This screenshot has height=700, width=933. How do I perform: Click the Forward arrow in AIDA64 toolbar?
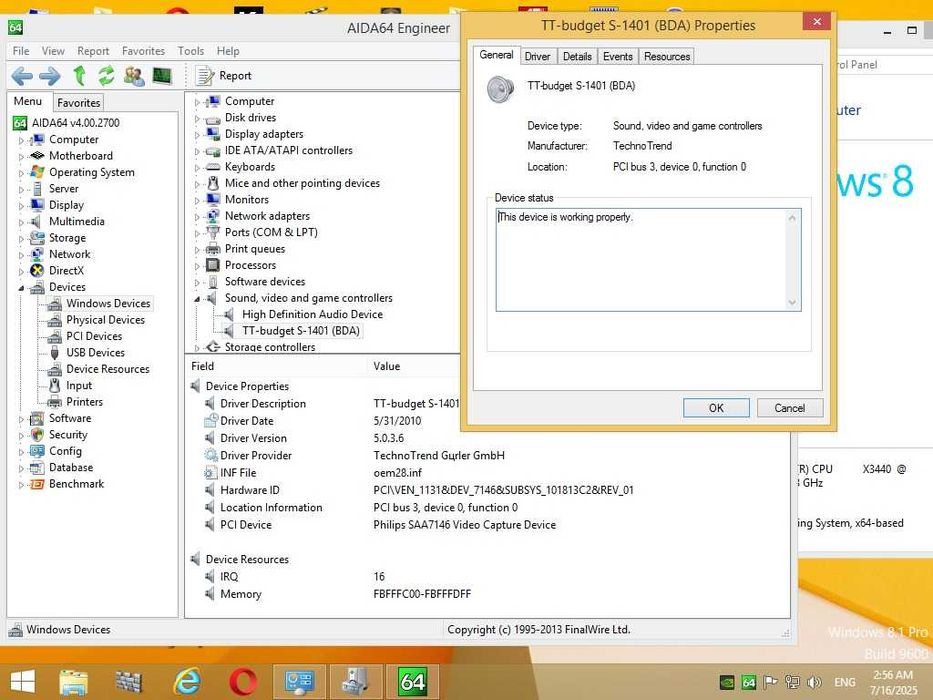(49, 76)
